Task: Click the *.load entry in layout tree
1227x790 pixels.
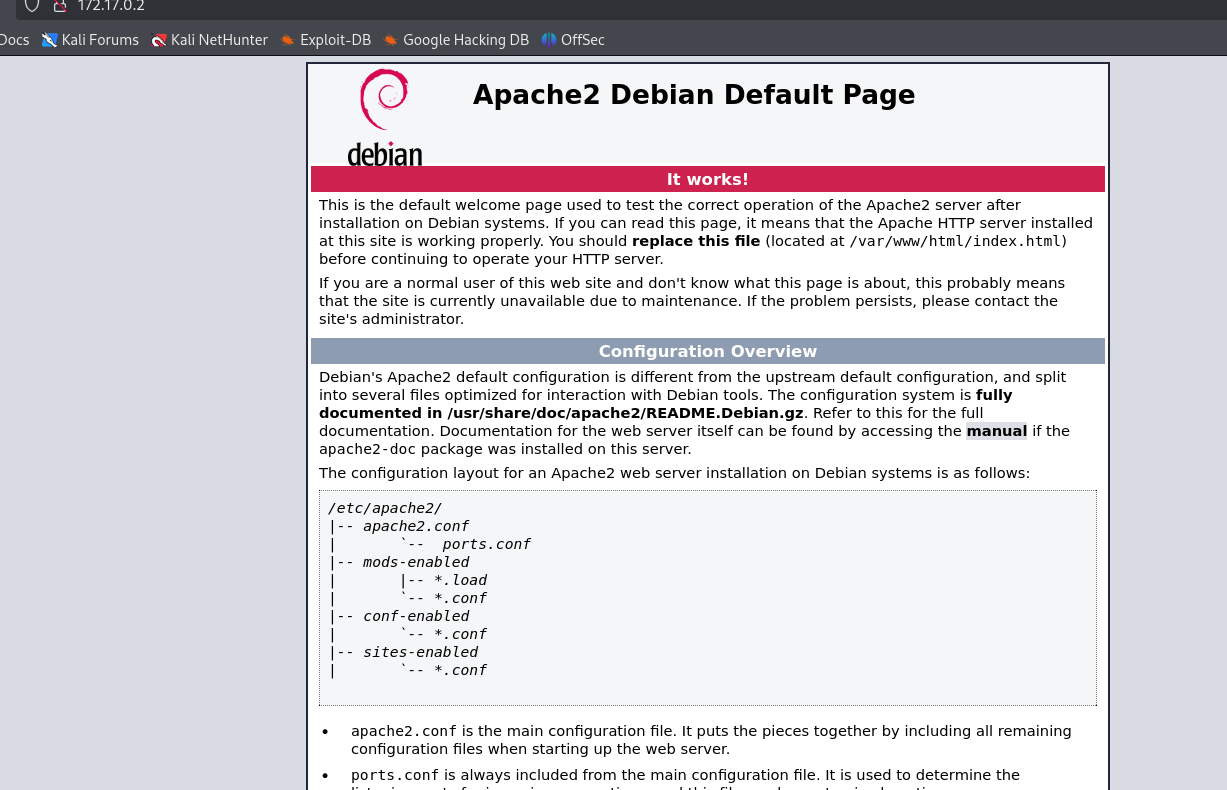Action: click(x=460, y=580)
